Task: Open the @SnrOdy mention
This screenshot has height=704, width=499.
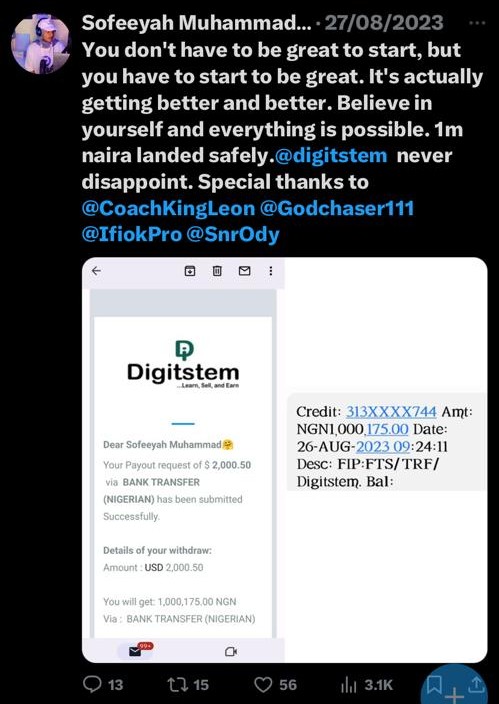Action: [x=233, y=234]
